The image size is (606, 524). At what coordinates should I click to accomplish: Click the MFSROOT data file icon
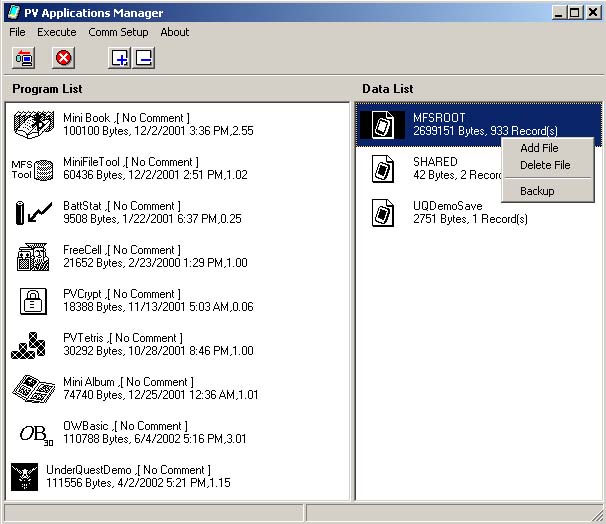coord(383,125)
